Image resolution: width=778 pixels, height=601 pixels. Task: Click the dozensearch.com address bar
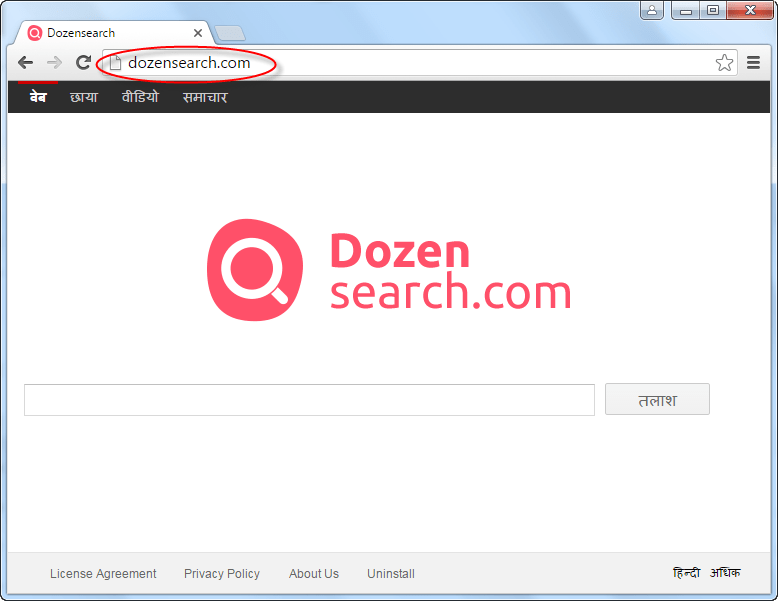coord(419,63)
